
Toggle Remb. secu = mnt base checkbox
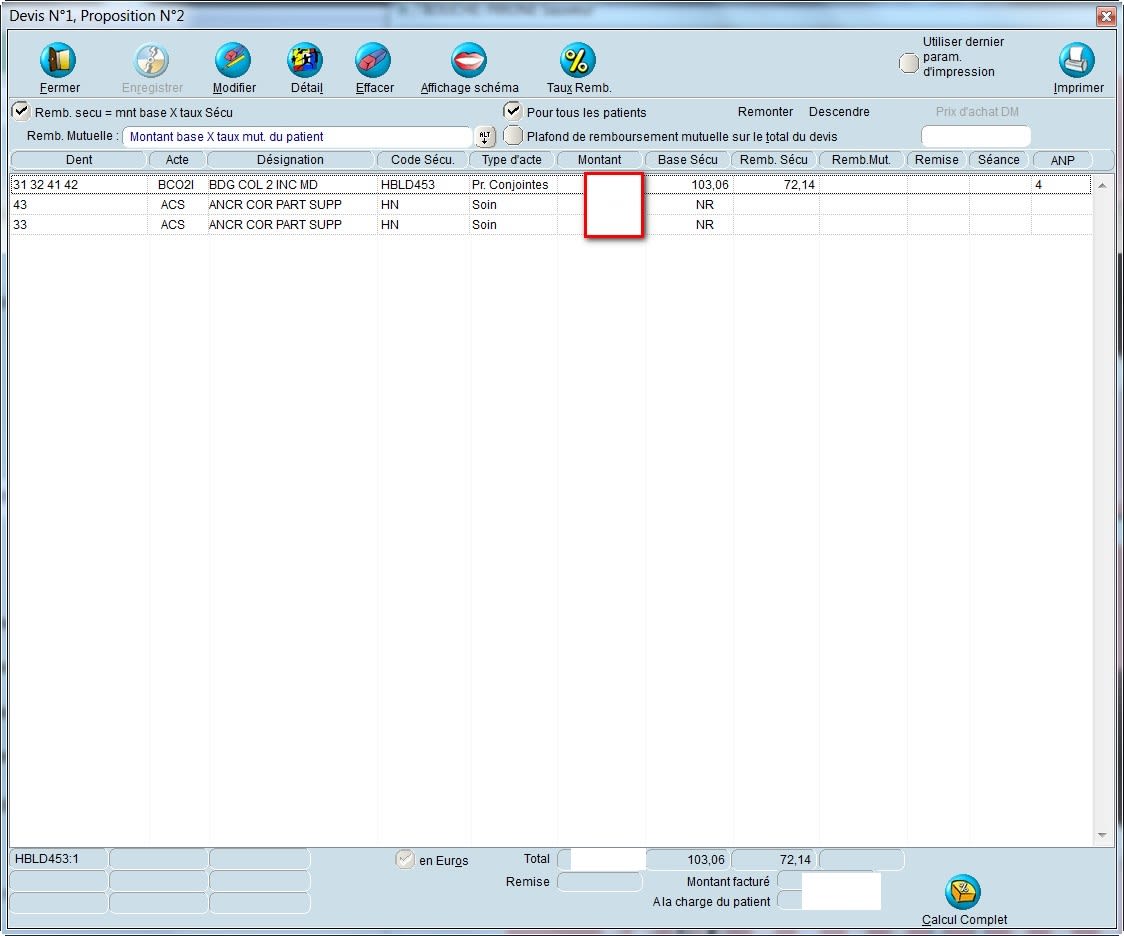[20, 112]
